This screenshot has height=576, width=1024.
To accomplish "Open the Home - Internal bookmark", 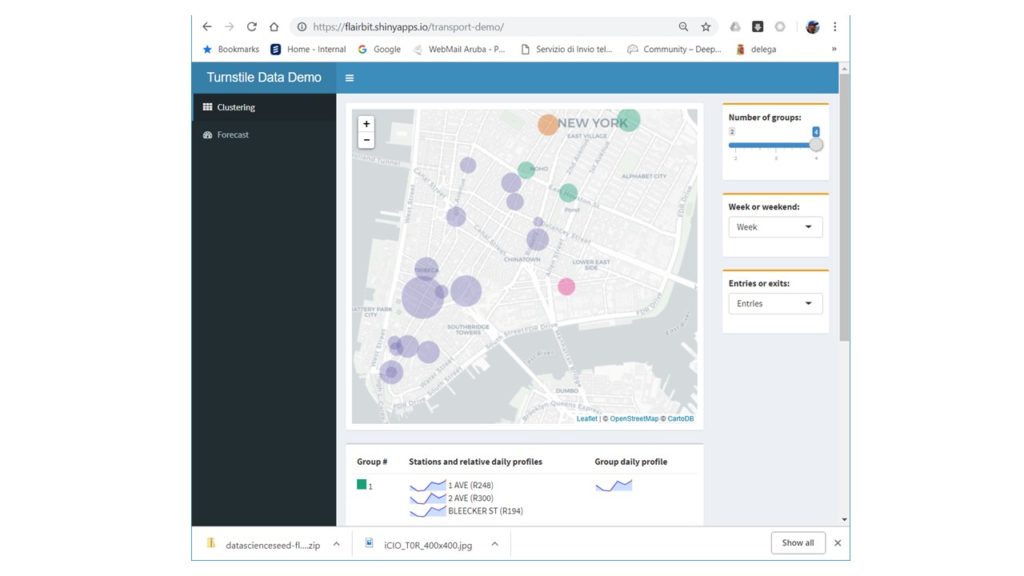I will tap(308, 49).
